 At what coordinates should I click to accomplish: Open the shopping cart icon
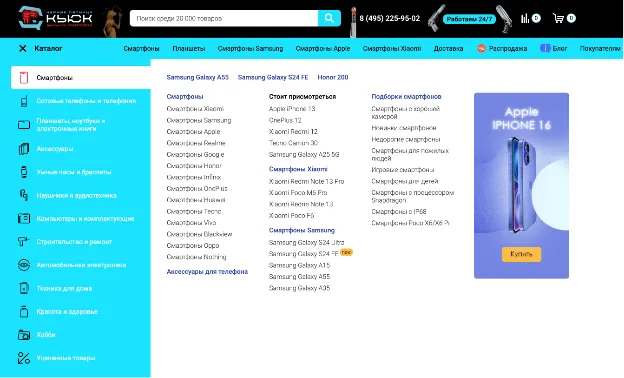tap(558, 18)
